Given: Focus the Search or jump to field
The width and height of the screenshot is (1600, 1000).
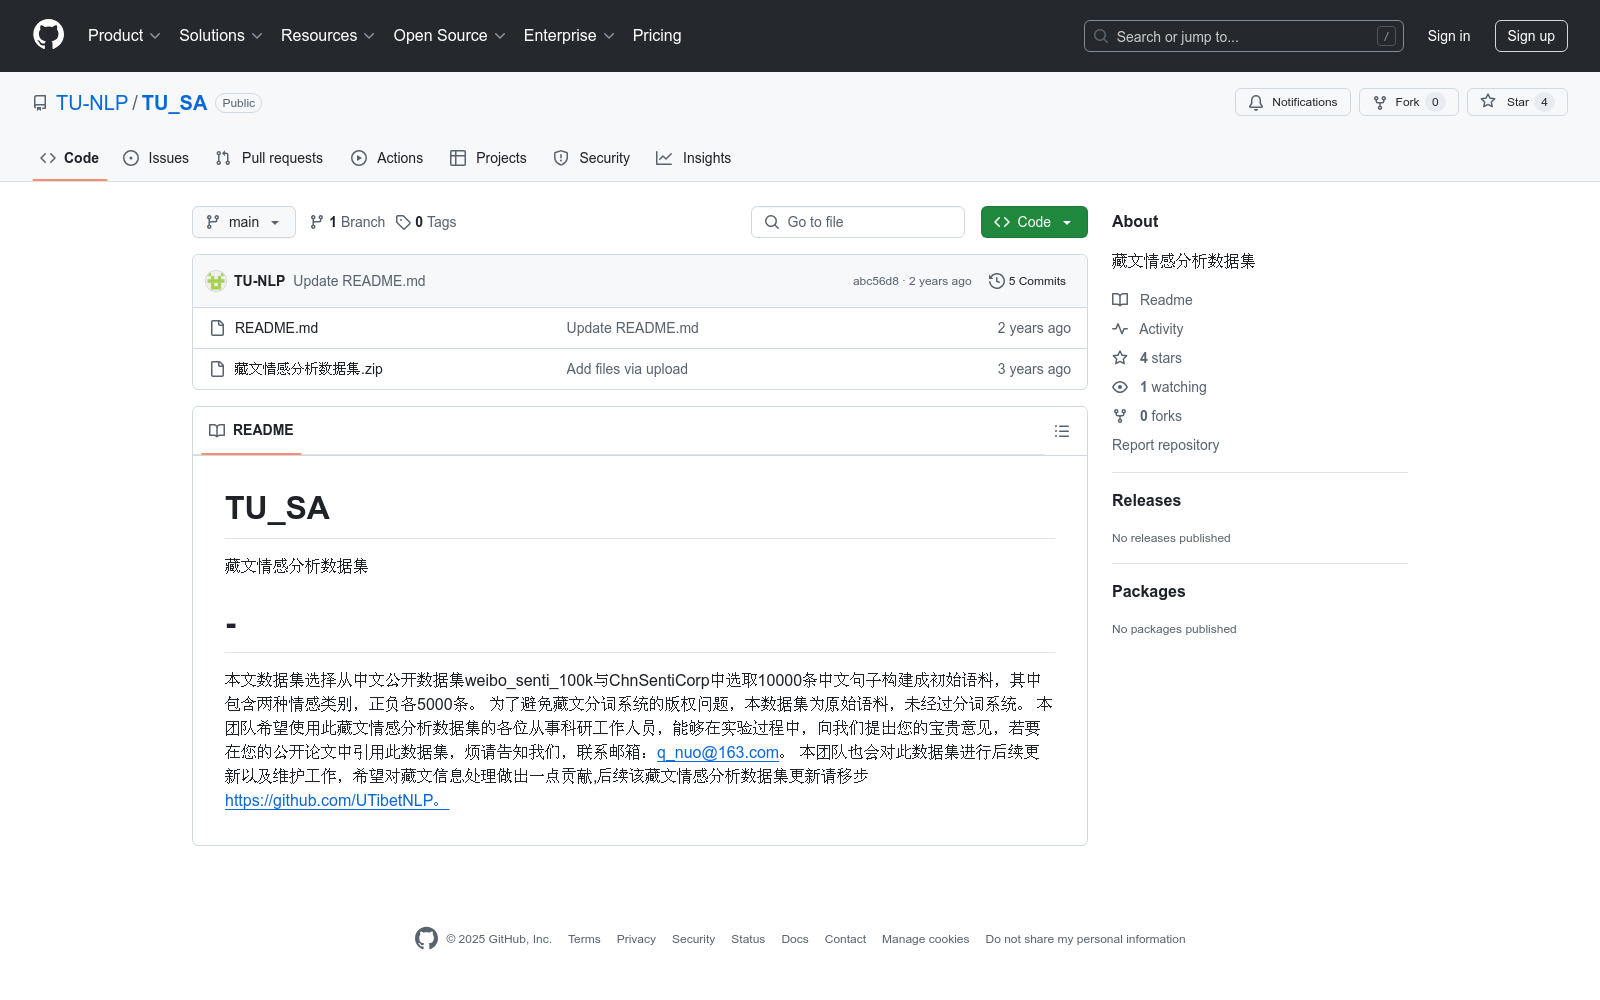Looking at the screenshot, I should [1243, 36].
